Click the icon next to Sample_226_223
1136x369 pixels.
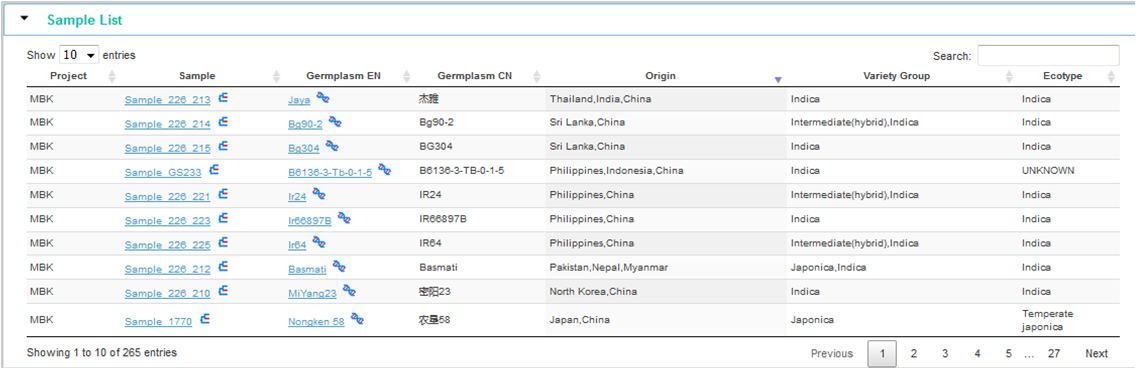point(224,218)
